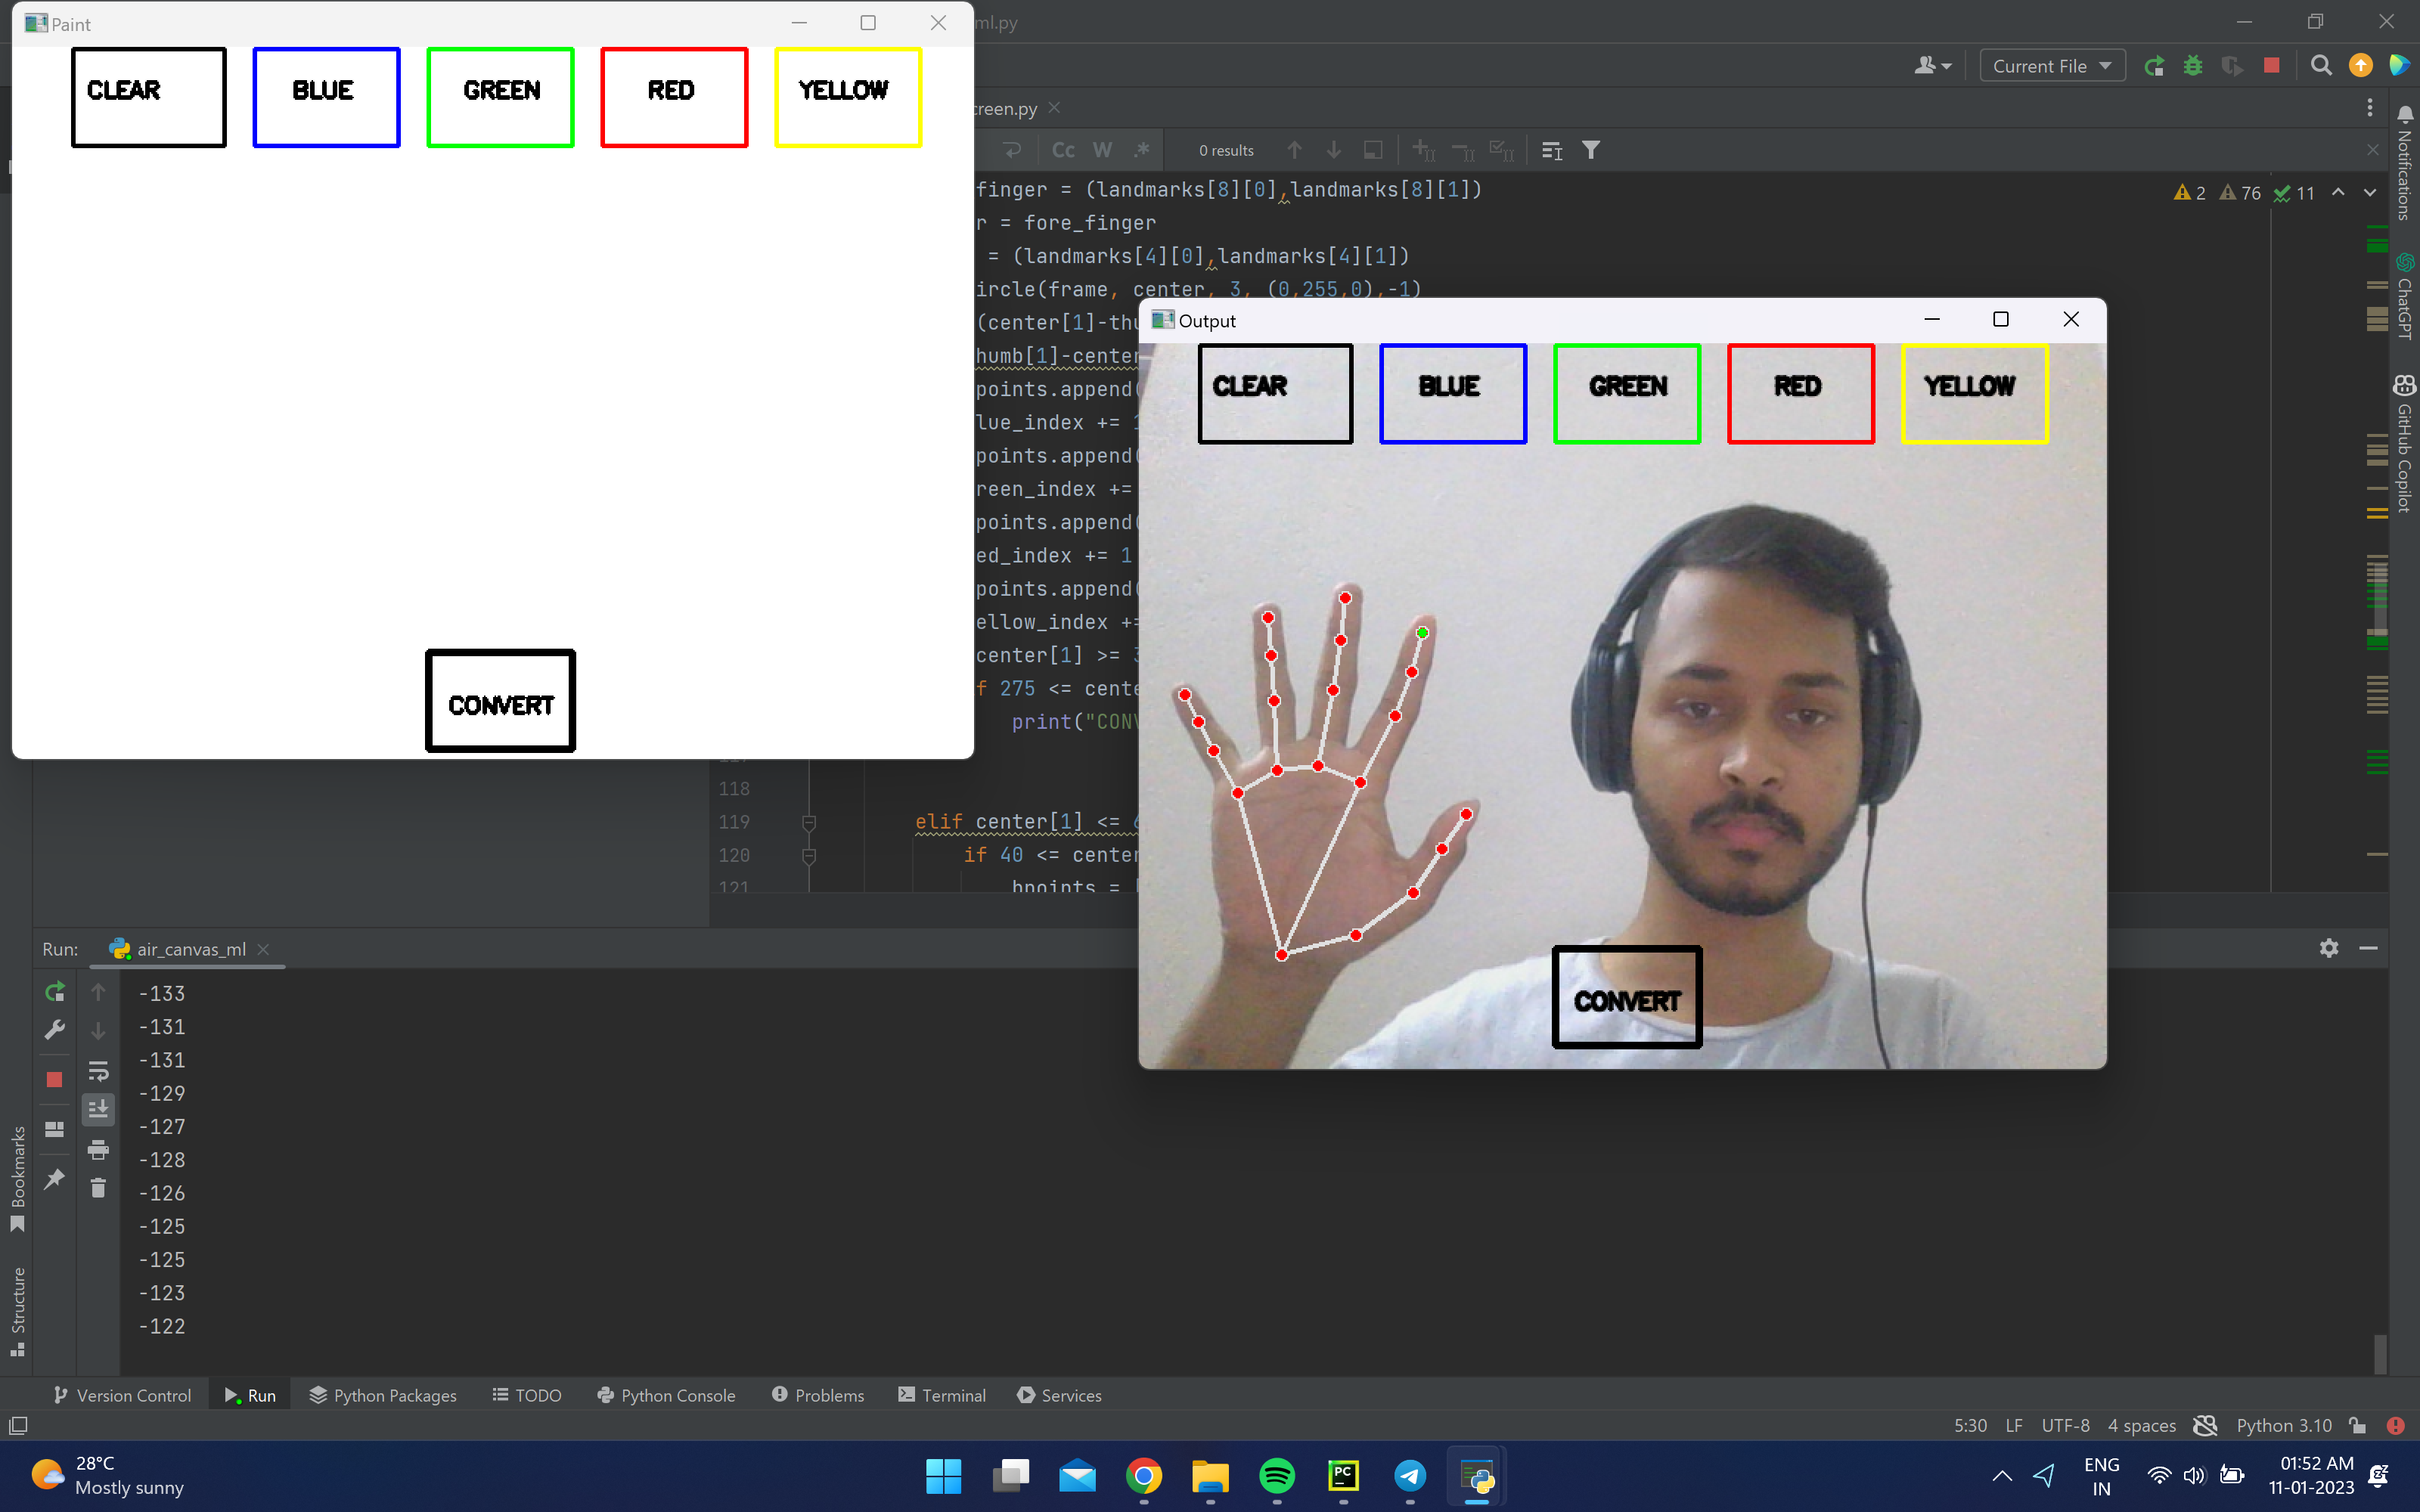Viewport: 2420px width, 1512px height.
Task: Start debugging with the Debug icon
Action: point(2194,66)
